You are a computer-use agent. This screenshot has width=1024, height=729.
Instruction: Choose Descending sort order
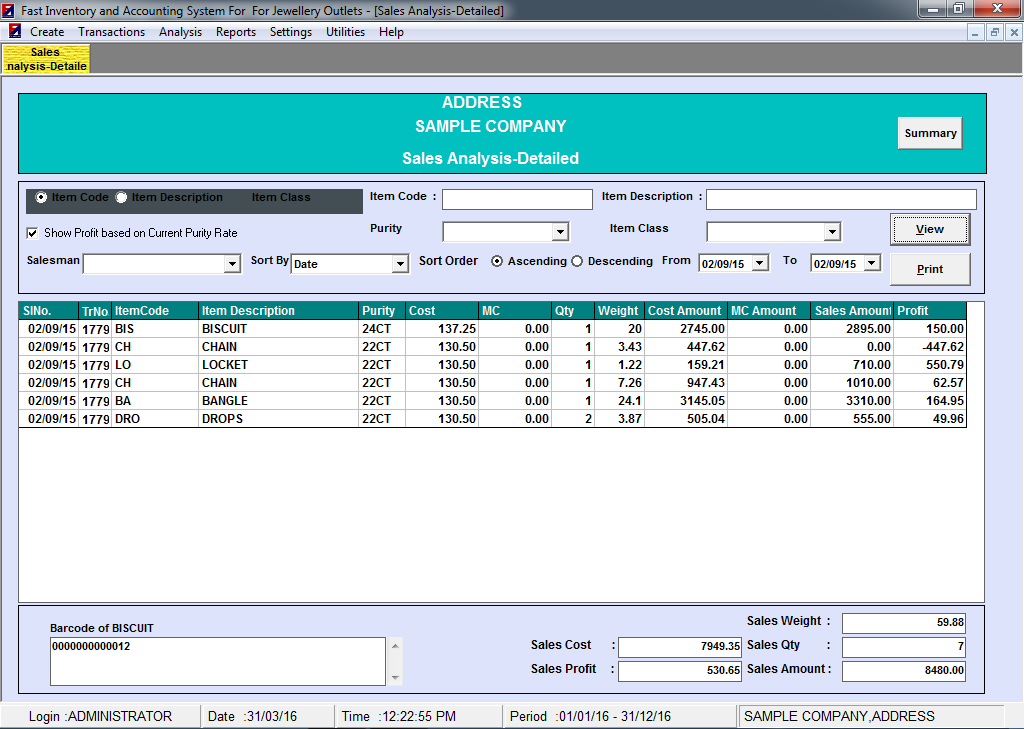coord(577,262)
